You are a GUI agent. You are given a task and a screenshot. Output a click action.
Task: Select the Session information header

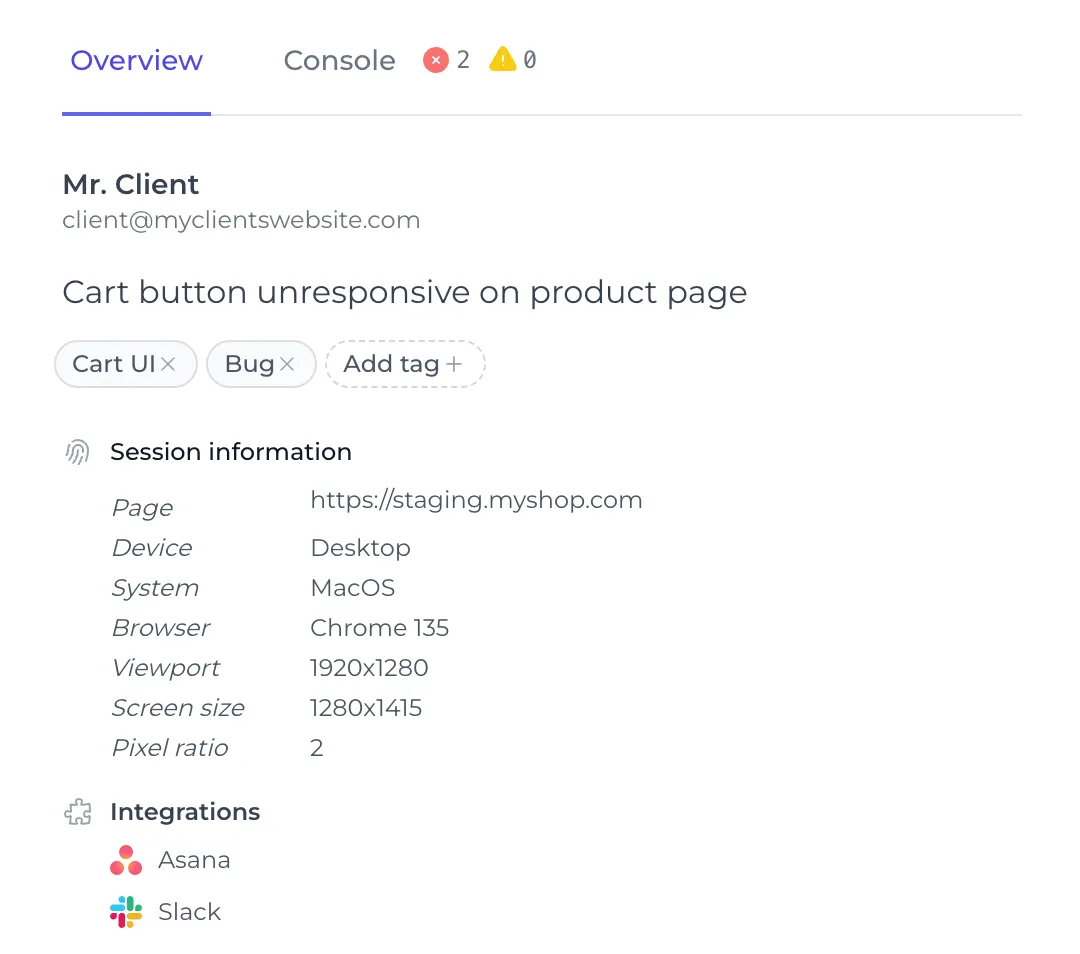(231, 451)
